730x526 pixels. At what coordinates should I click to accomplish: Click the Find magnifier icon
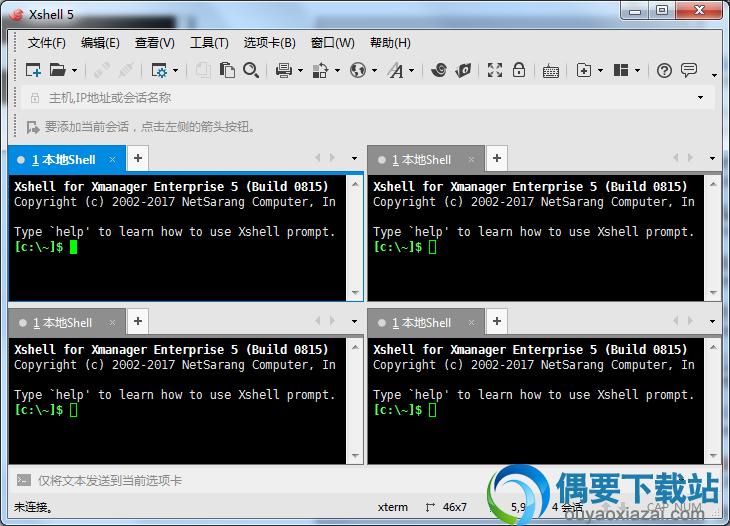251,70
